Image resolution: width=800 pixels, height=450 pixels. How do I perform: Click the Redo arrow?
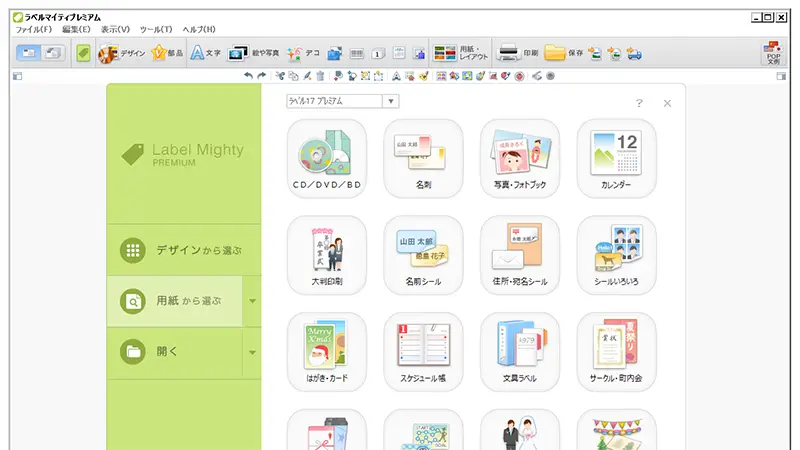(262, 76)
